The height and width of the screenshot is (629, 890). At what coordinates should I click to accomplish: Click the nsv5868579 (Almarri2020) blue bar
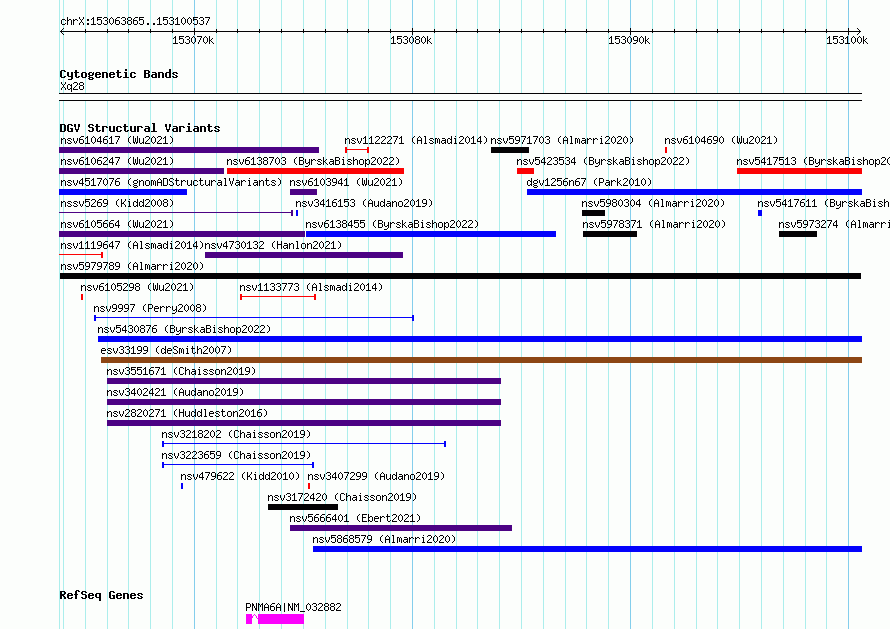(x=587, y=549)
